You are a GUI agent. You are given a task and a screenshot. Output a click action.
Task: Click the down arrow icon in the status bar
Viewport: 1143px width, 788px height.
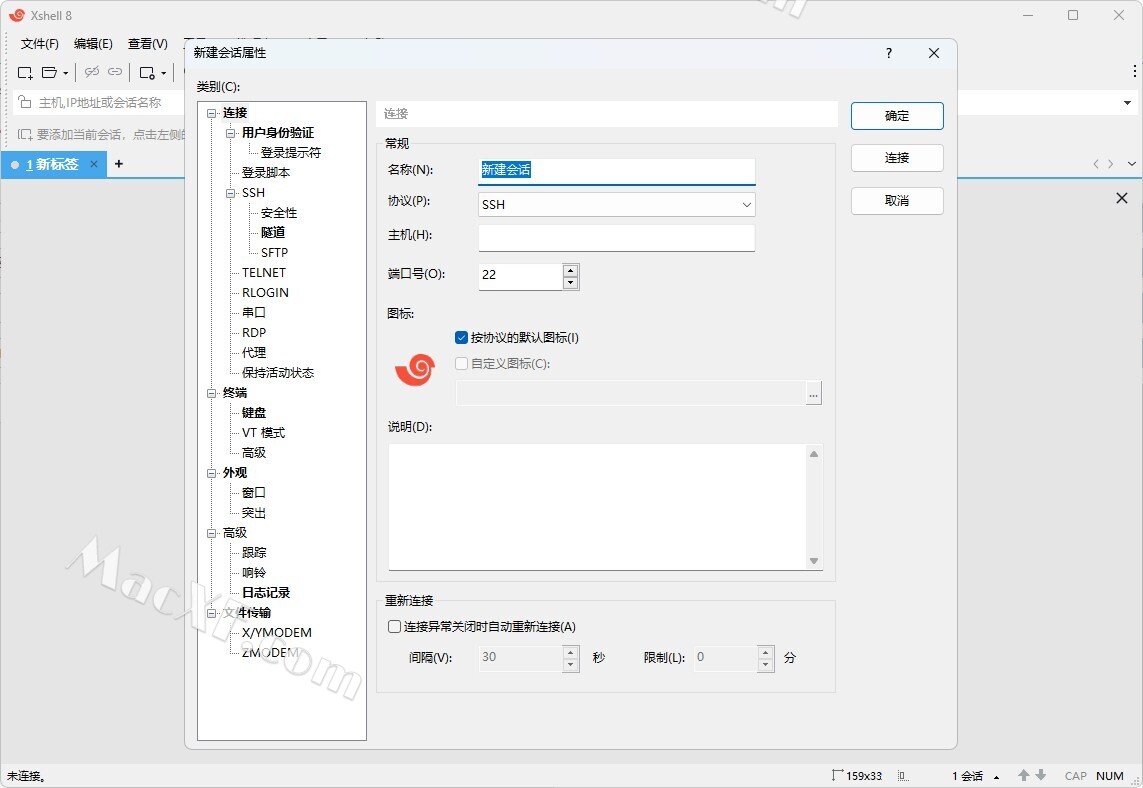(x=1041, y=775)
